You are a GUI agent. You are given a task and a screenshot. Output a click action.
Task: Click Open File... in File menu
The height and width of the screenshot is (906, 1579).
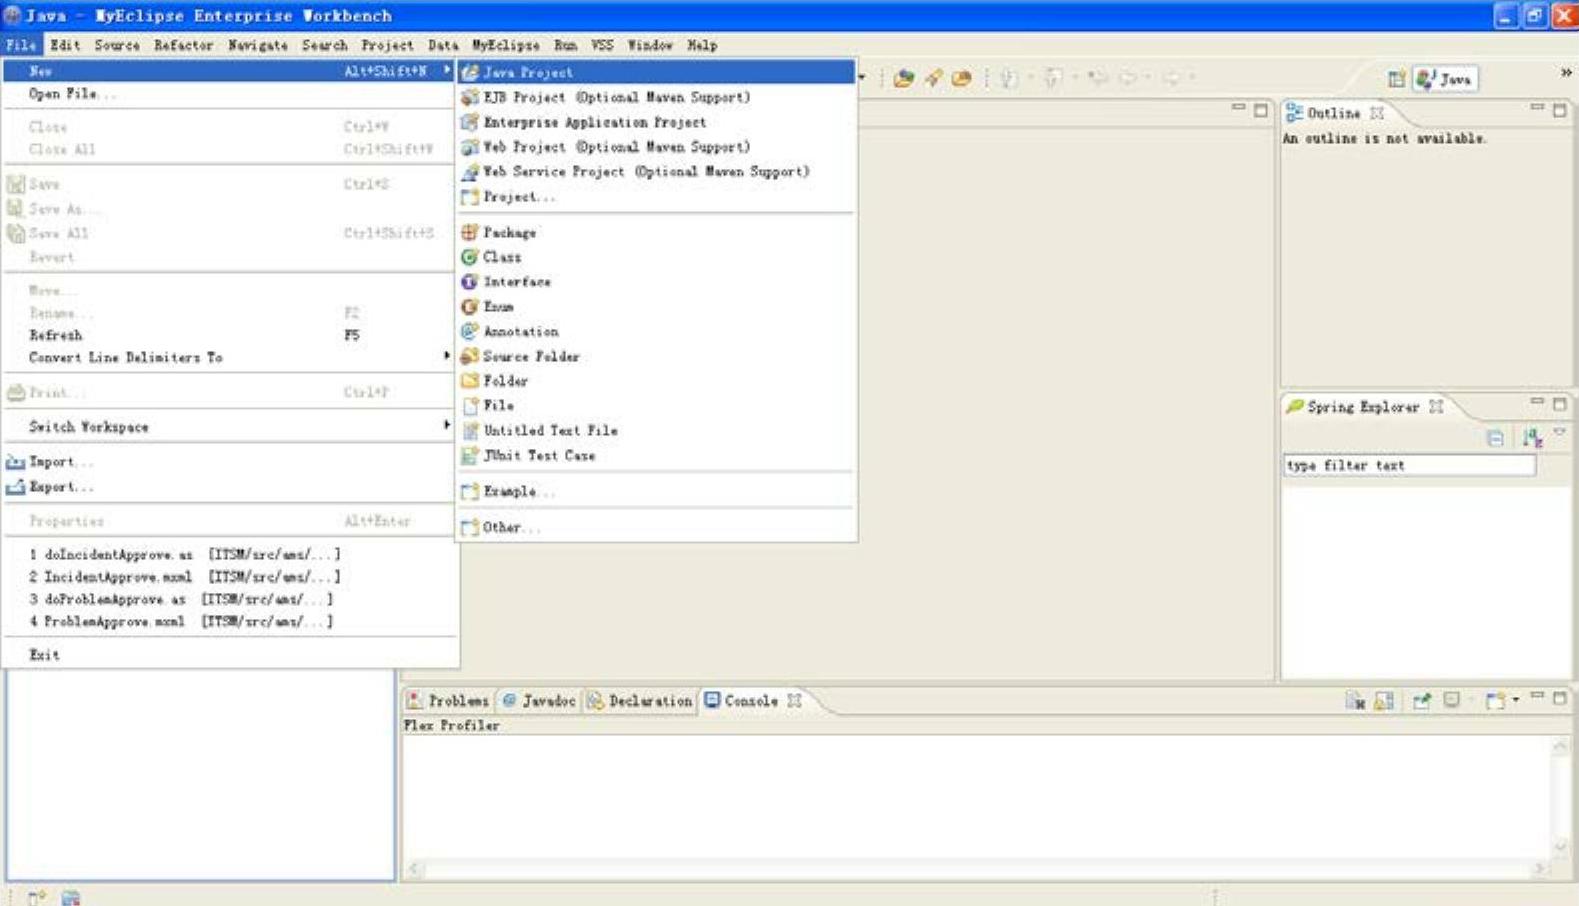pos(230,94)
